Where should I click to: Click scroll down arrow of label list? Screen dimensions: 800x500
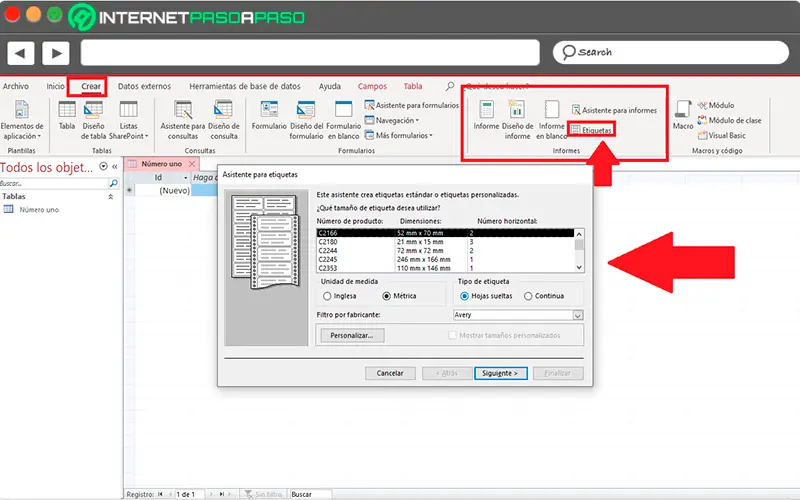(579, 267)
